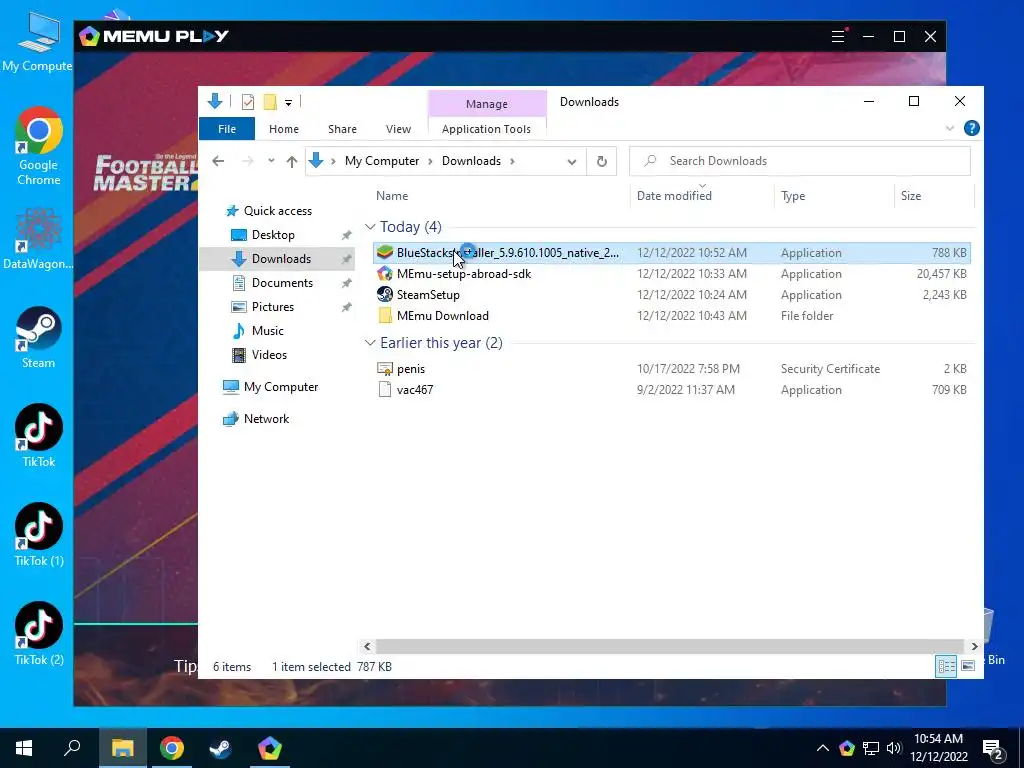Click the Back navigation arrow

[218, 161]
